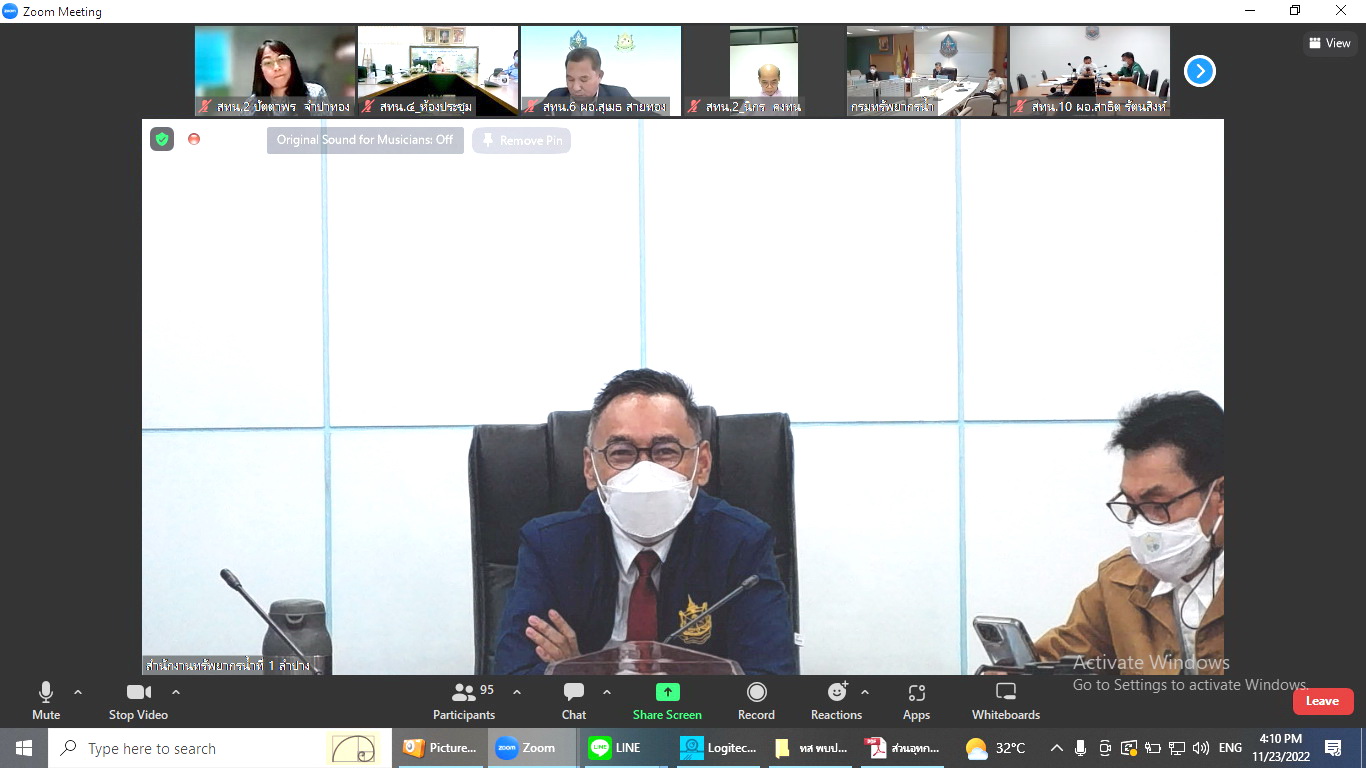Open the notification center icon
Viewport: 1366px width, 768px height.
(x=1333, y=748)
